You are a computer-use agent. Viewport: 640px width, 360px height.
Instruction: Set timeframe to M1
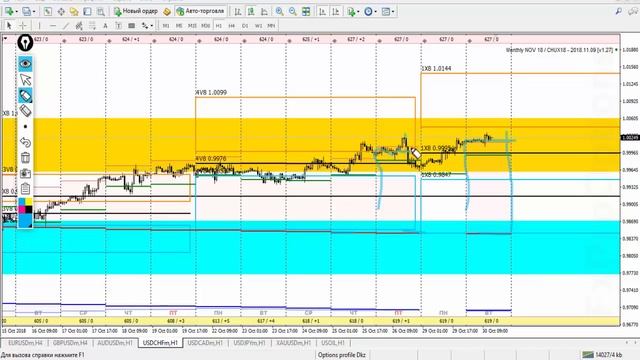tap(166, 26)
